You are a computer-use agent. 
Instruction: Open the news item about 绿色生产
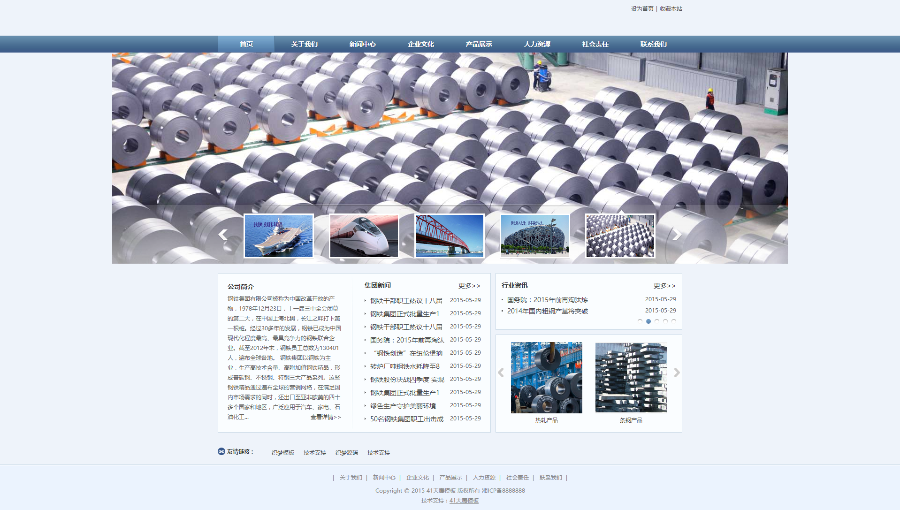[403, 406]
